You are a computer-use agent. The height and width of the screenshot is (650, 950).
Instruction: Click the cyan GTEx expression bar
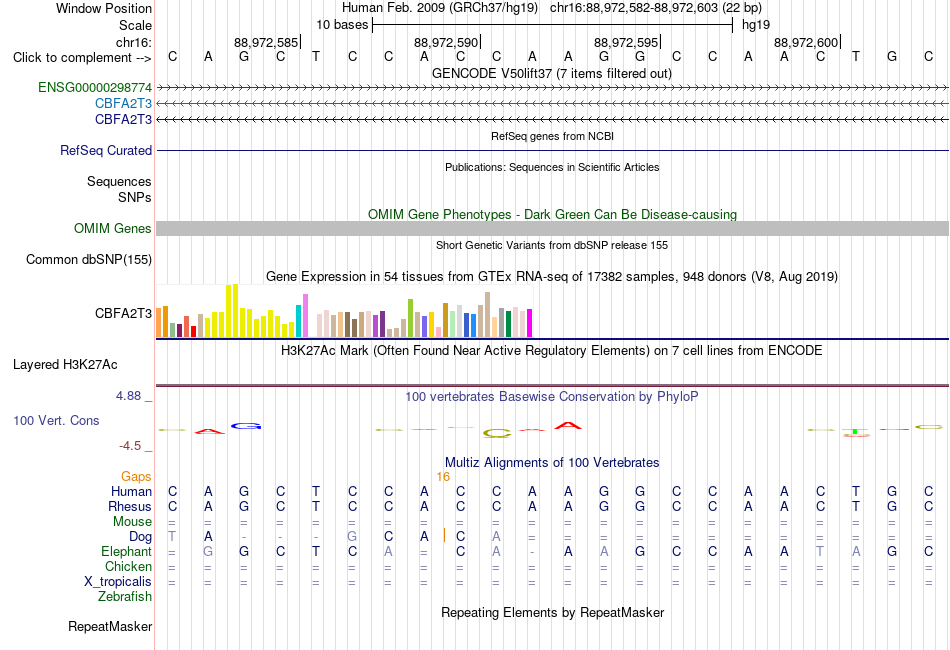point(299,321)
